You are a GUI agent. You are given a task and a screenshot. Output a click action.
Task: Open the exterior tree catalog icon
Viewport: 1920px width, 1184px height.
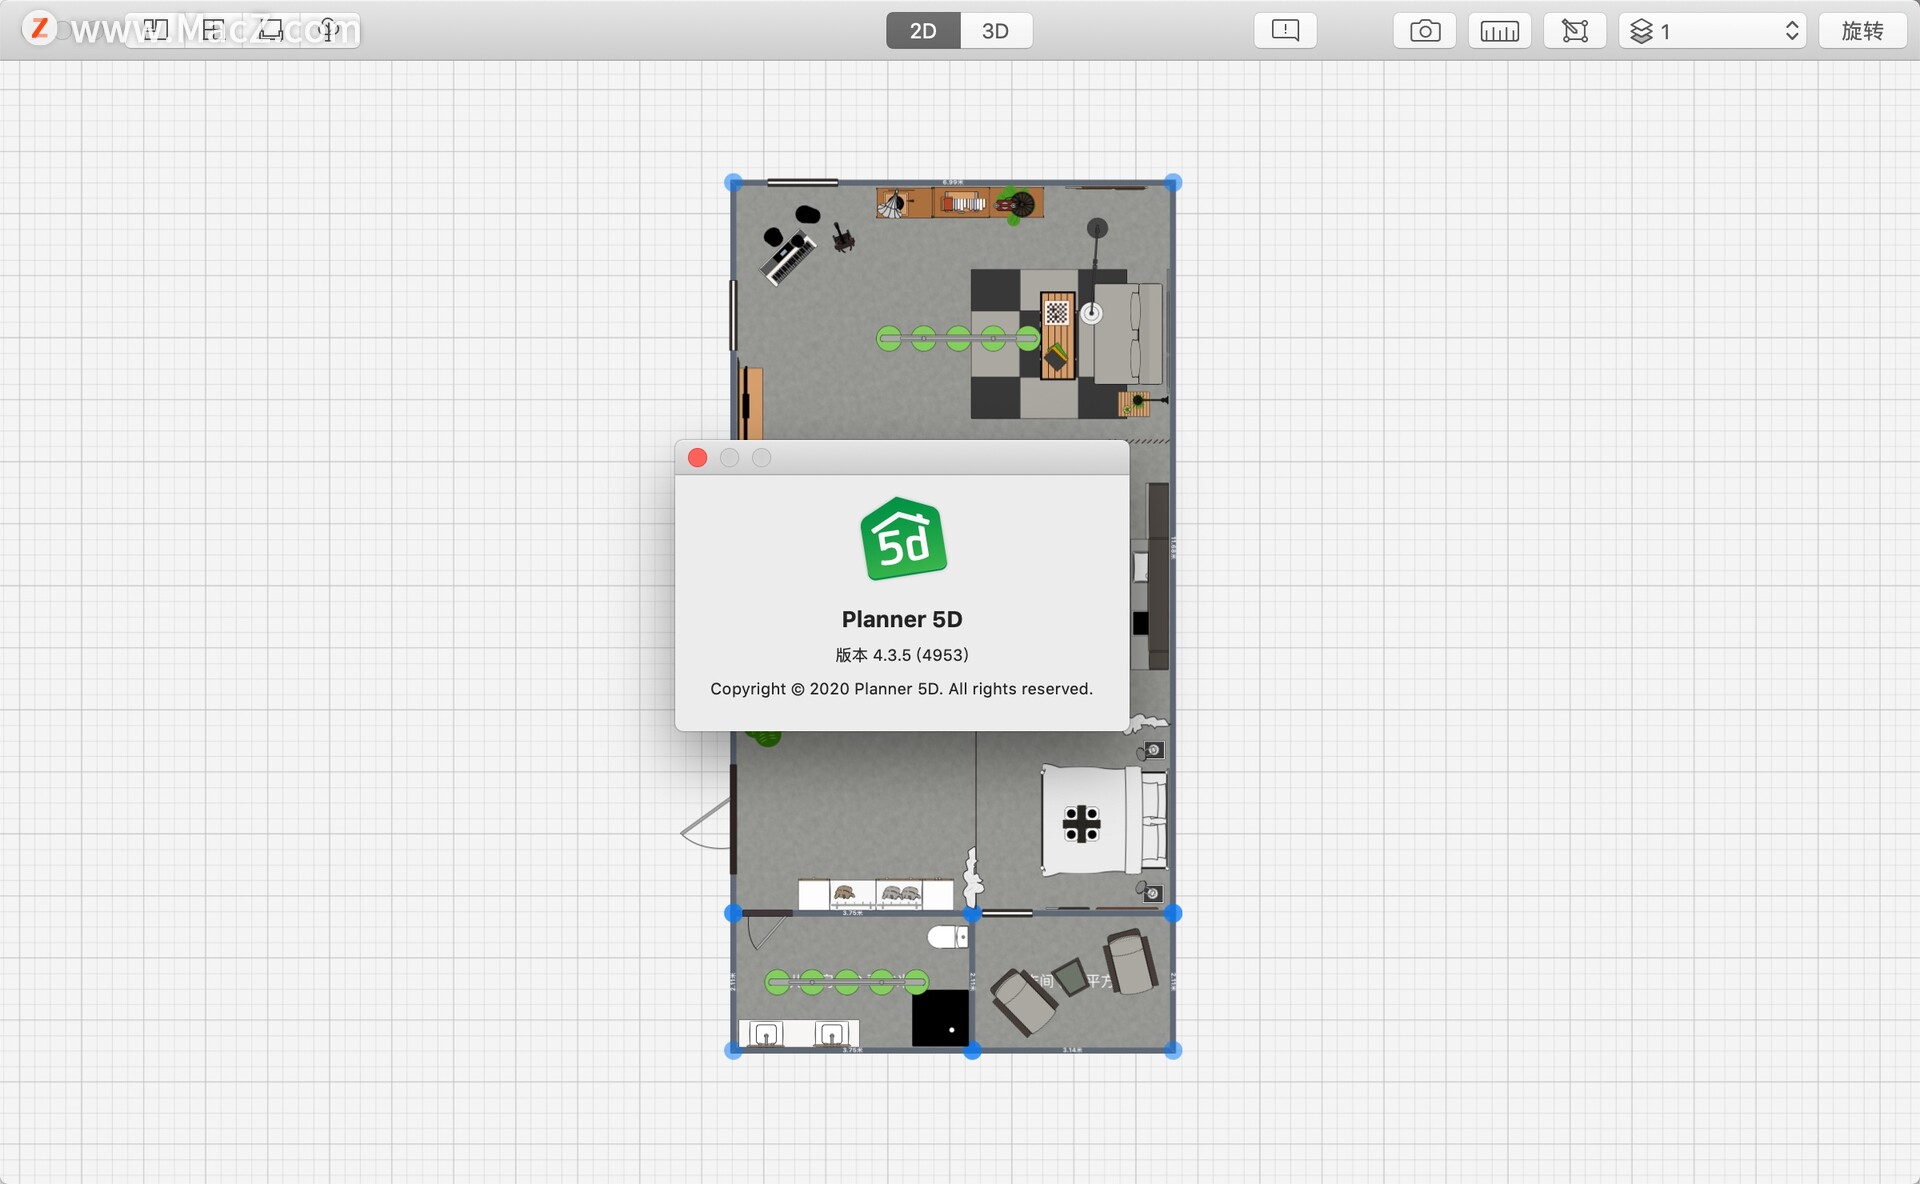point(328,30)
